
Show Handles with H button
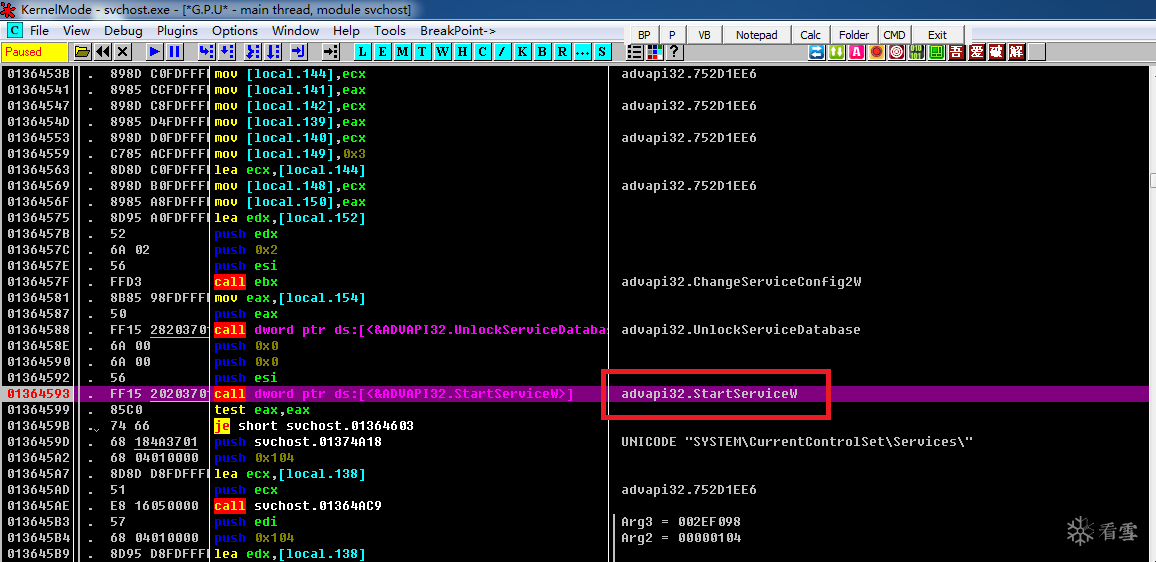[x=462, y=52]
